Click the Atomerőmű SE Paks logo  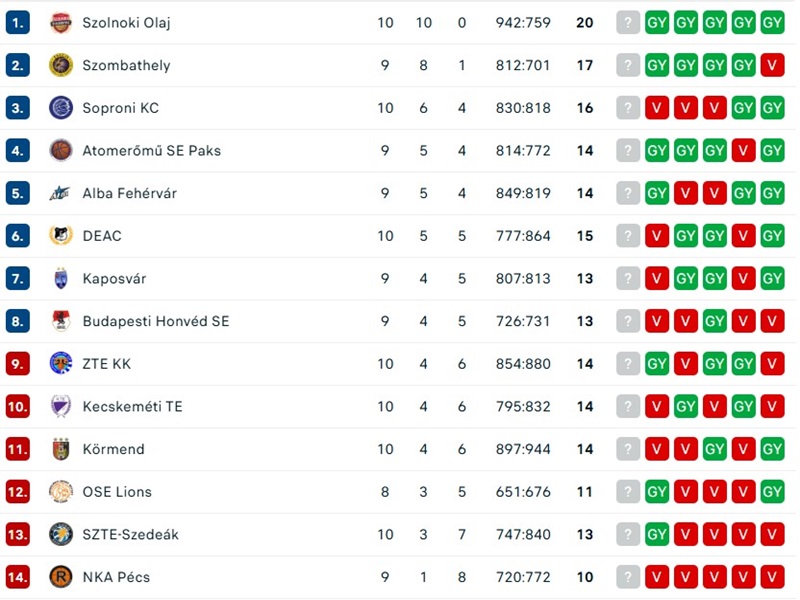pos(61,151)
